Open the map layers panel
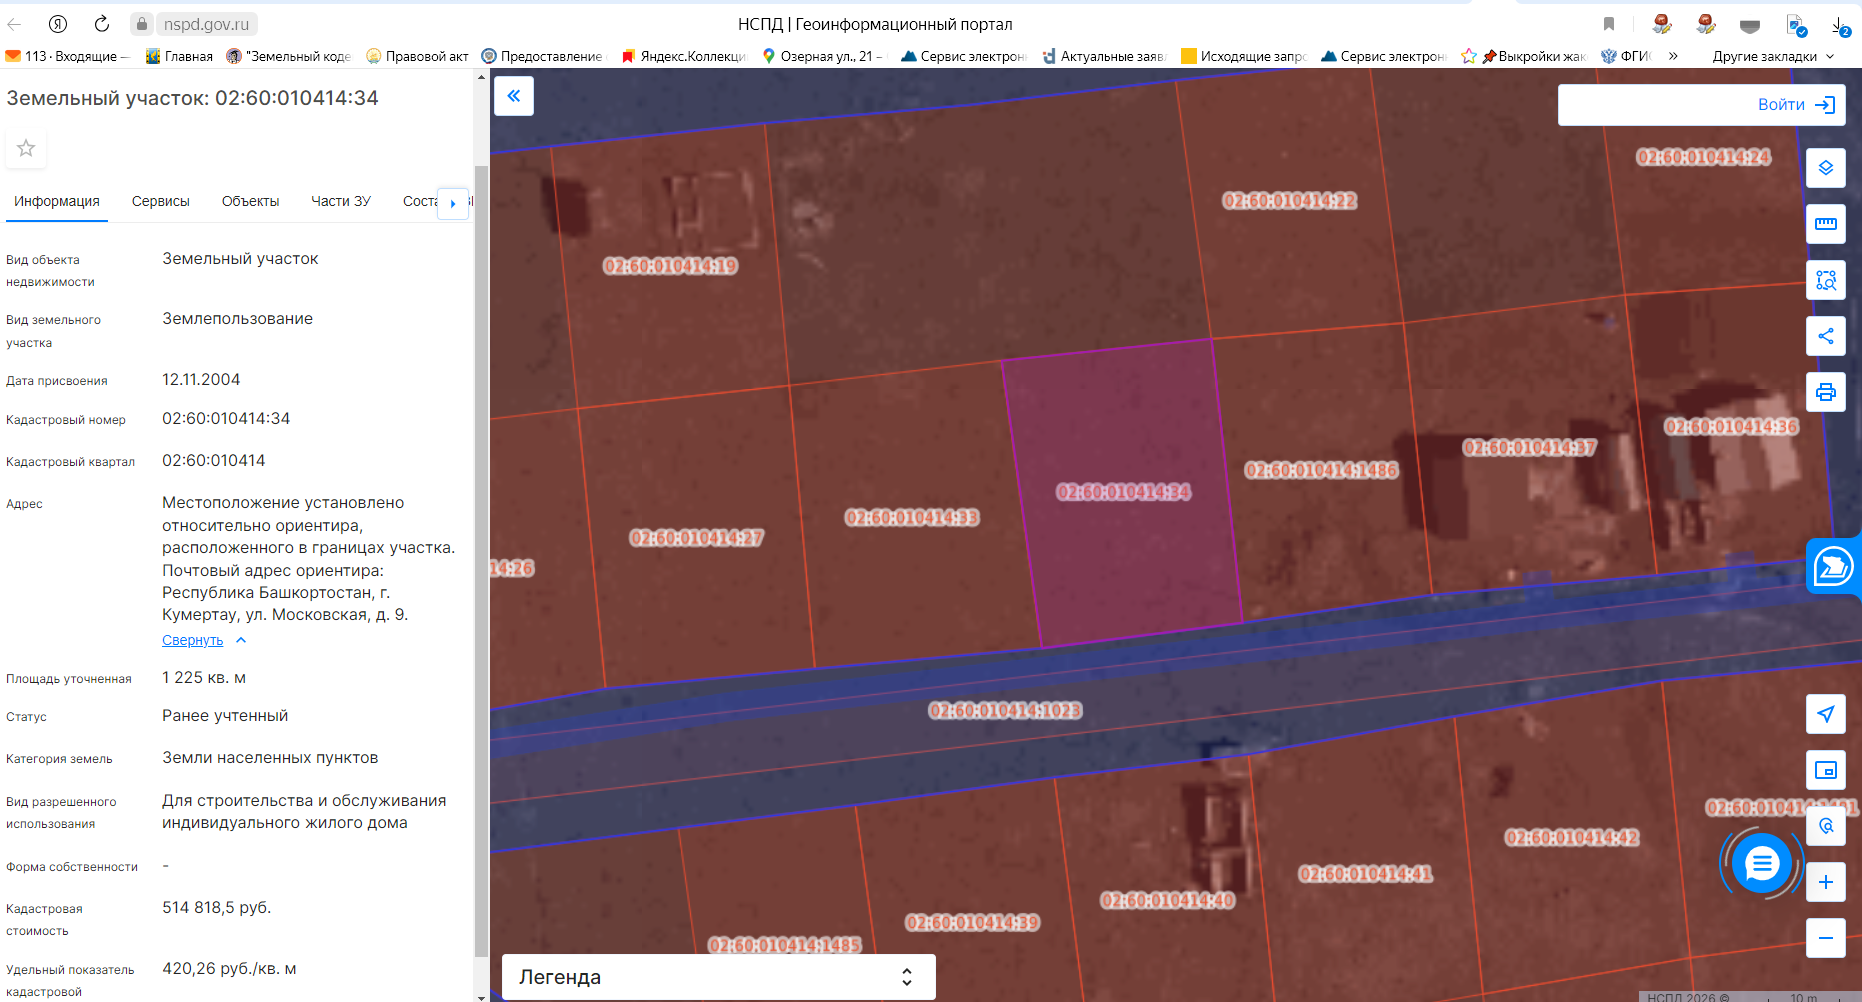The width and height of the screenshot is (1862, 1002). coord(1825,168)
